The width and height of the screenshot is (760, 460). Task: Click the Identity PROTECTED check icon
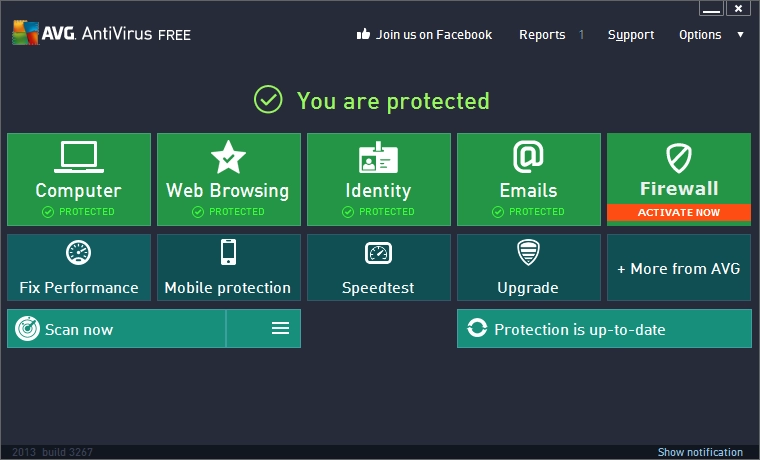348,212
